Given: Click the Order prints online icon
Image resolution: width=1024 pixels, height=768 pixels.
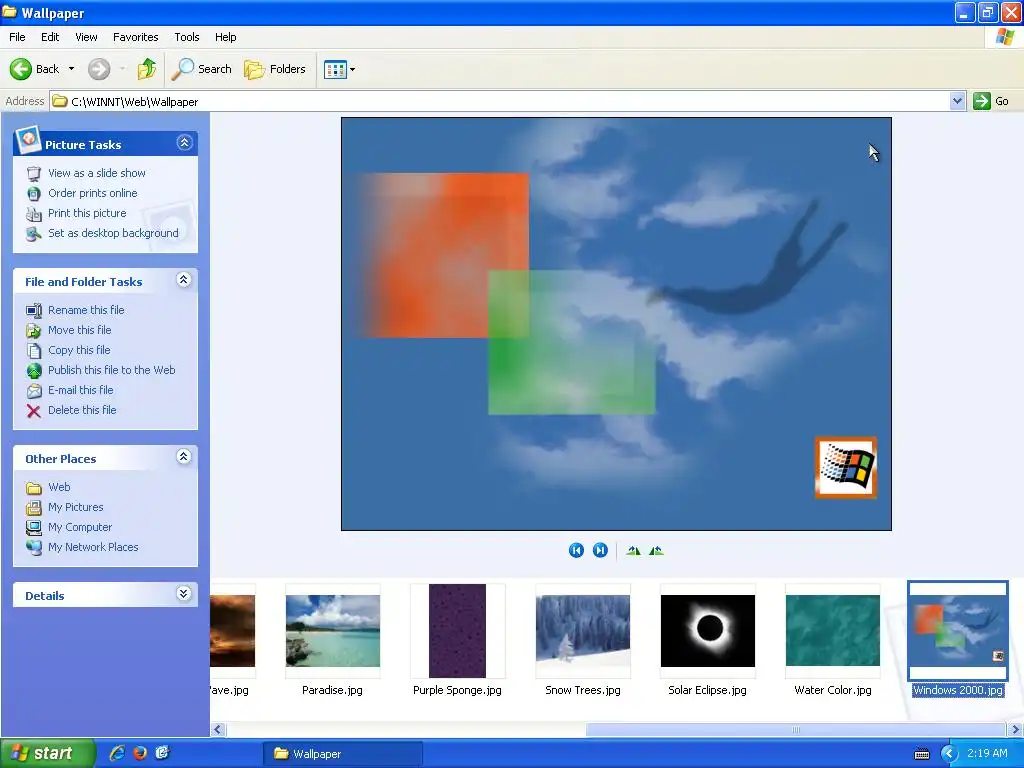Looking at the screenshot, I should tap(34, 193).
